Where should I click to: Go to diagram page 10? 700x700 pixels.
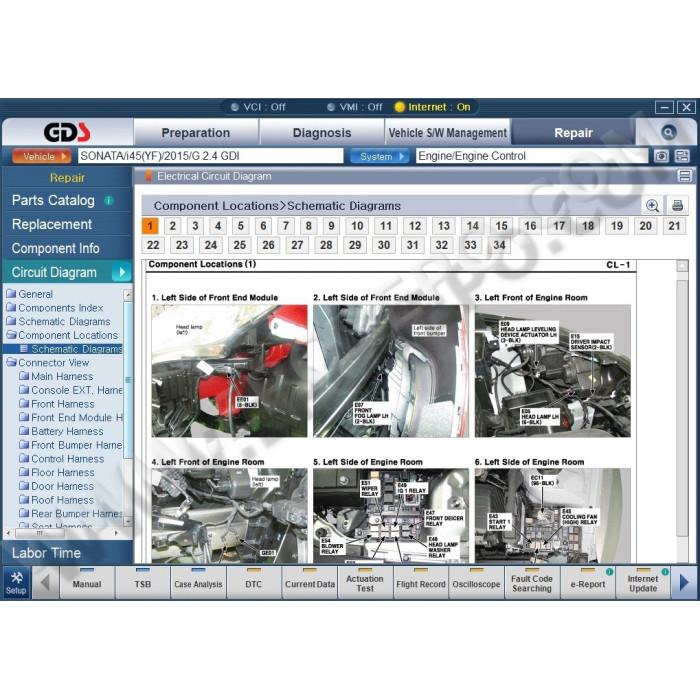tap(357, 226)
